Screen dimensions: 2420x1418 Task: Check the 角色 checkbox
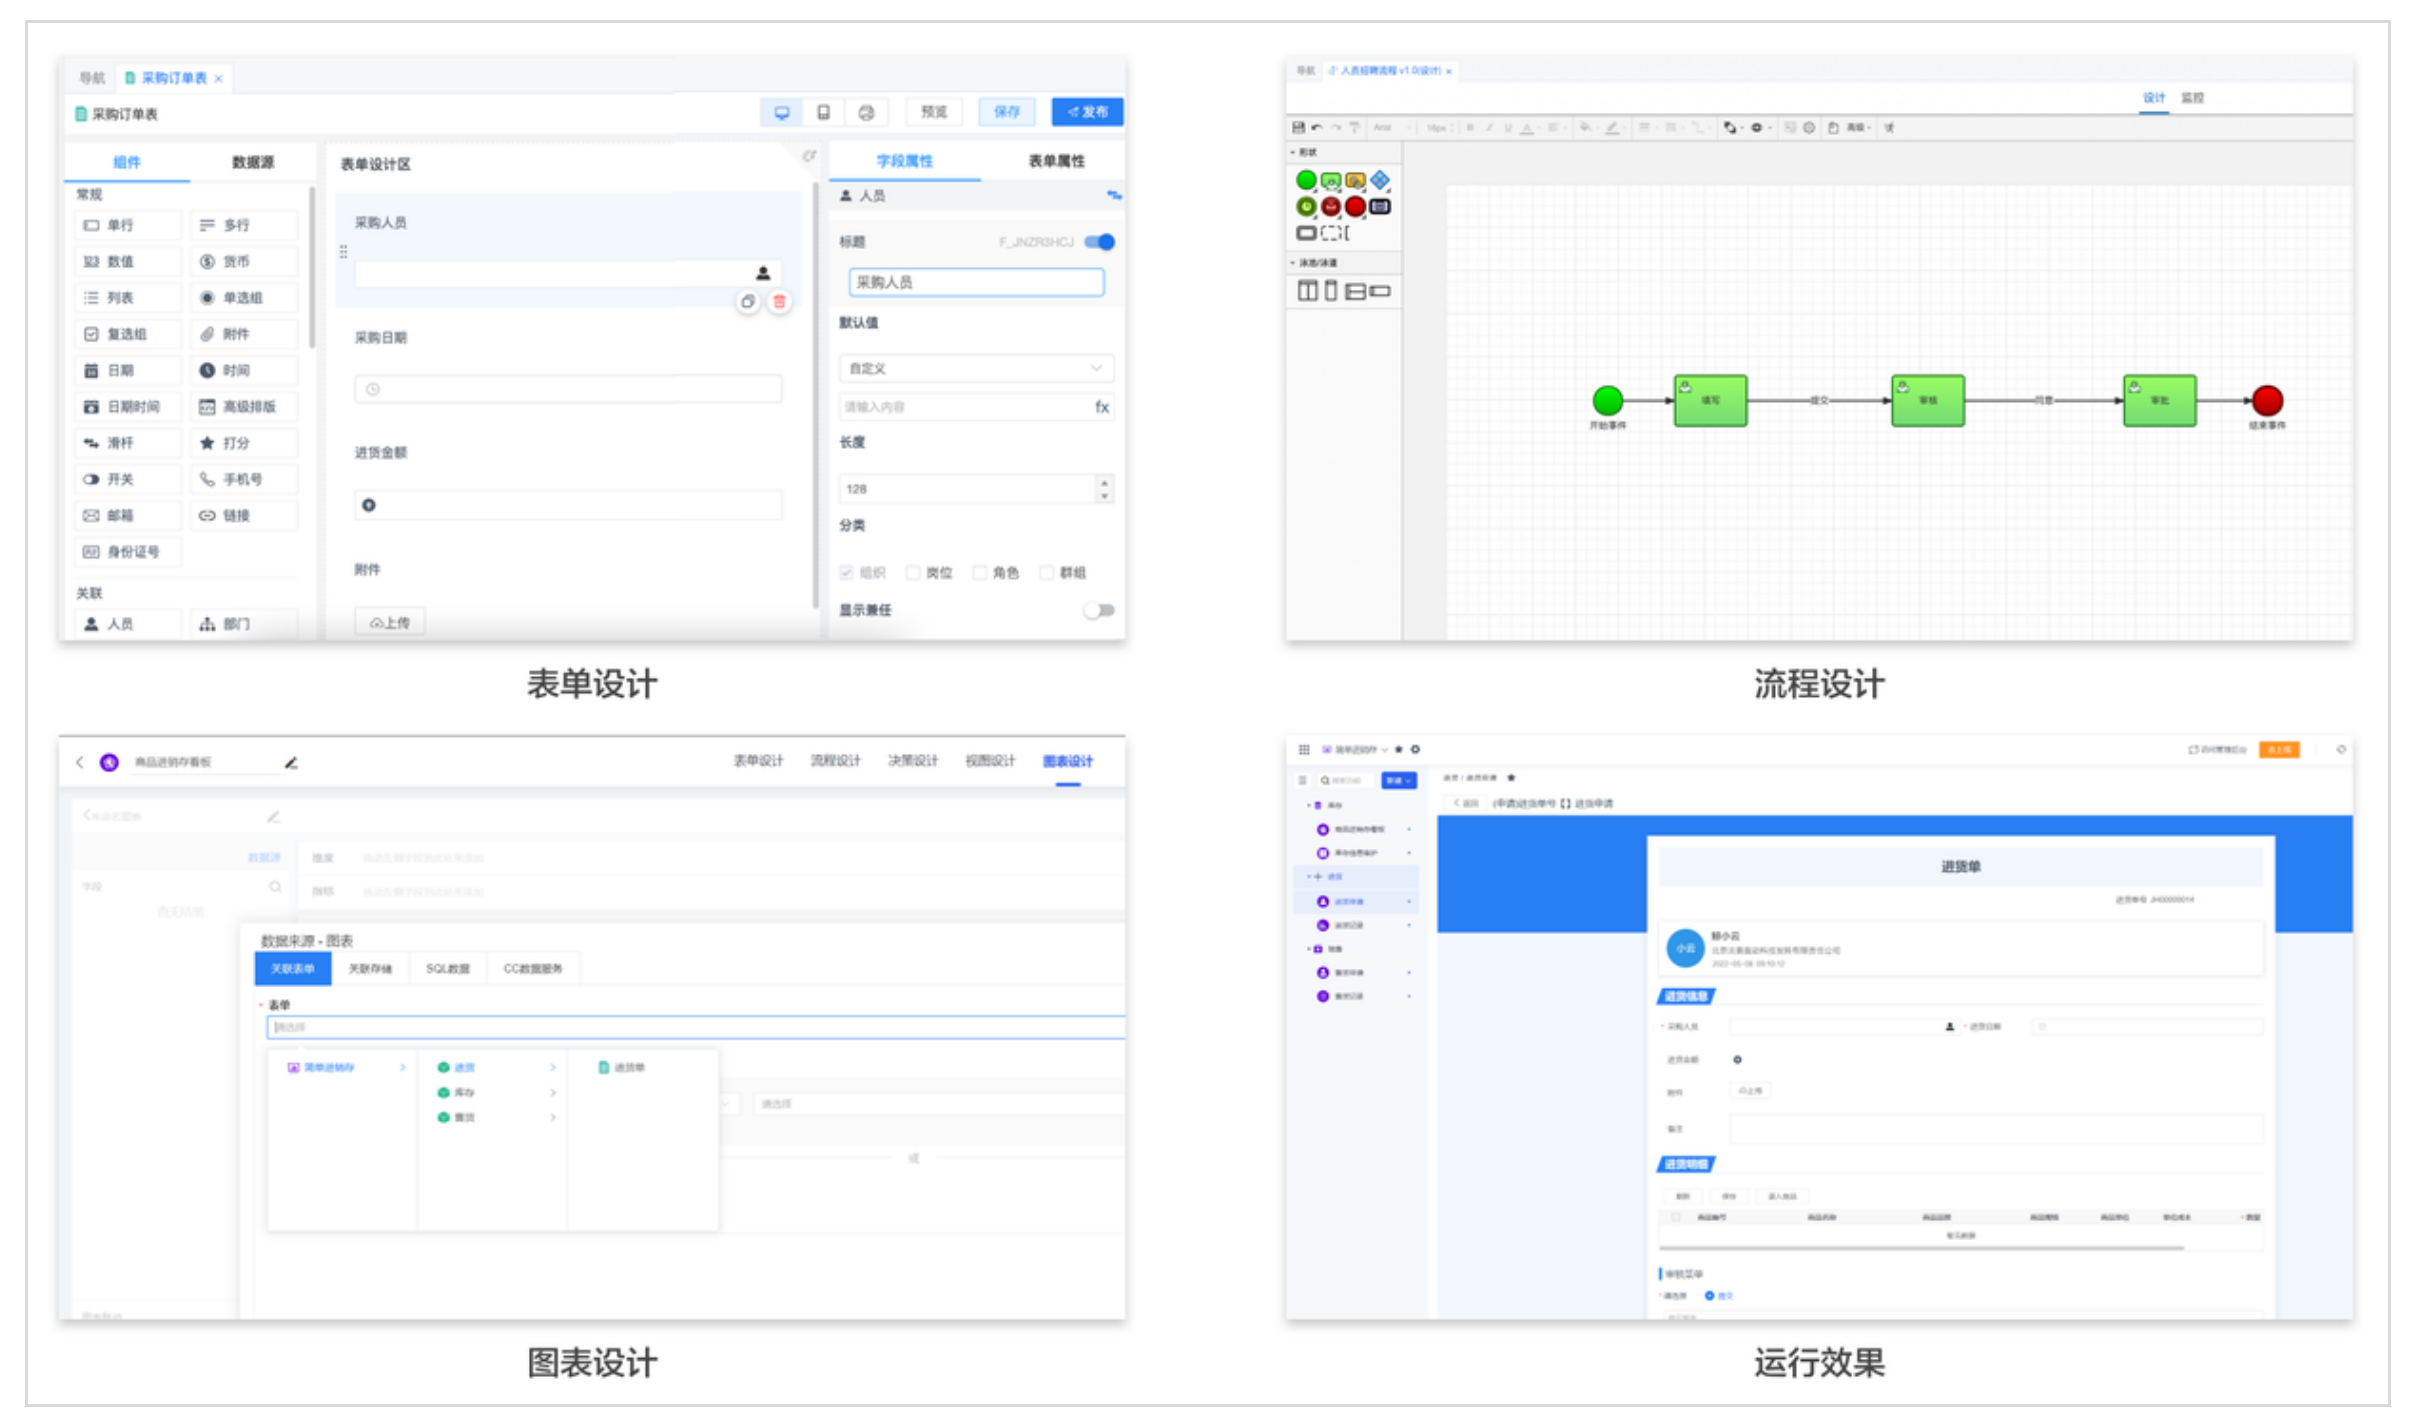pyautogui.click(x=980, y=572)
